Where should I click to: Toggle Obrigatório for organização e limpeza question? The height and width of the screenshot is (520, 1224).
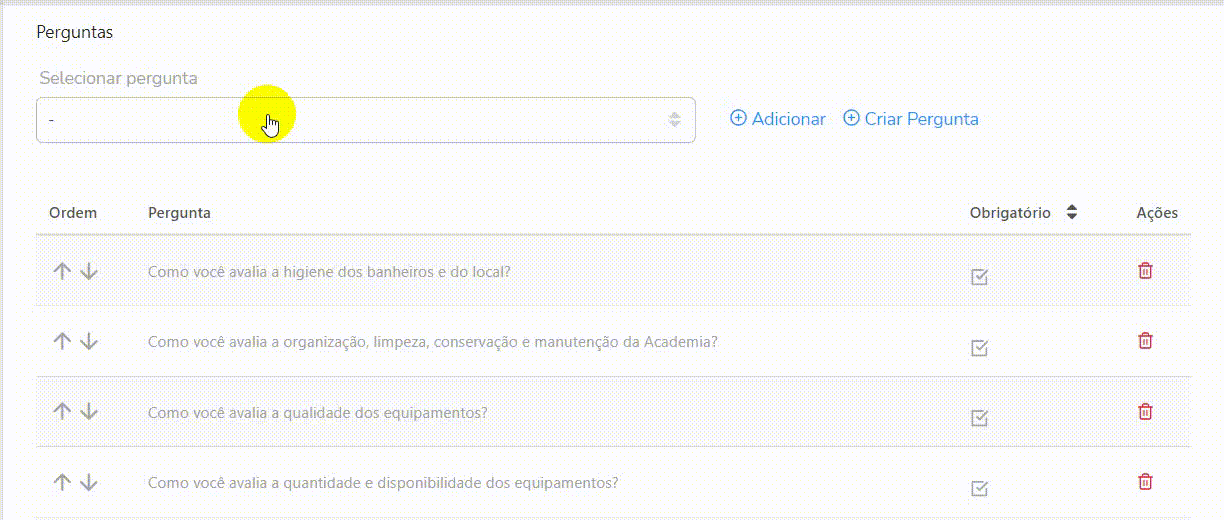(980, 348)
